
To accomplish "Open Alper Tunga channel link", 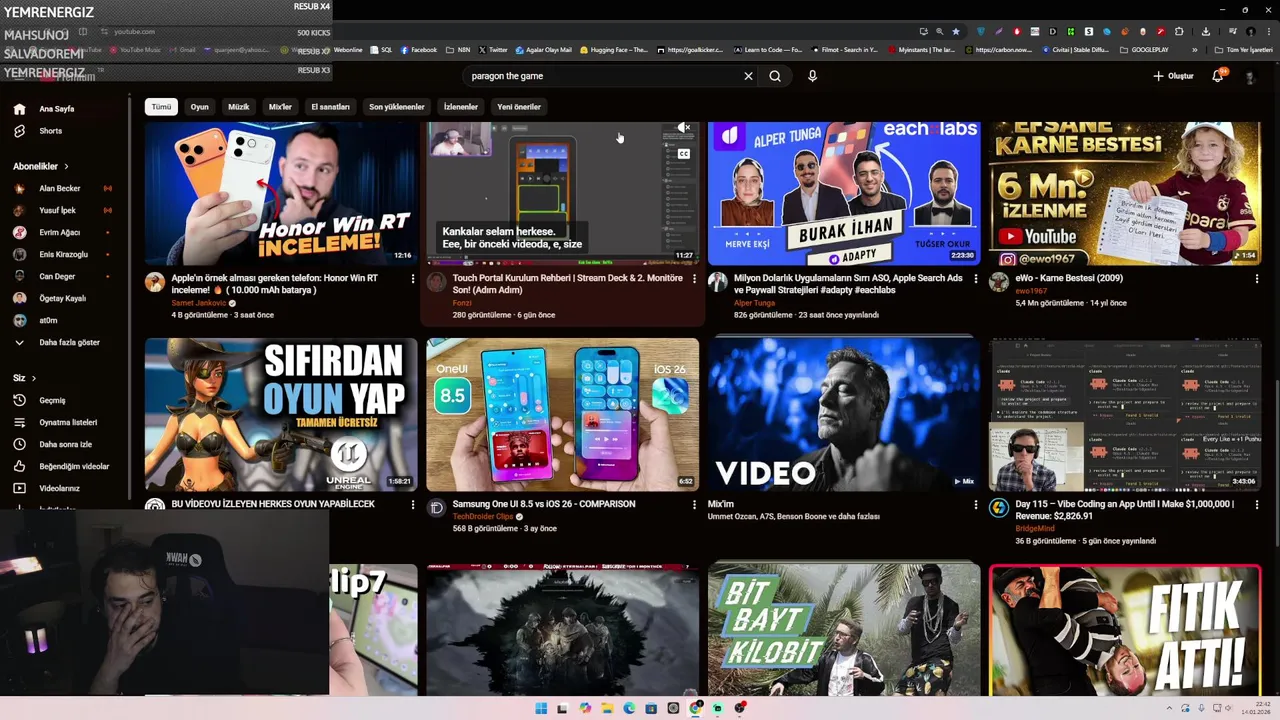I will pos(755,303).
